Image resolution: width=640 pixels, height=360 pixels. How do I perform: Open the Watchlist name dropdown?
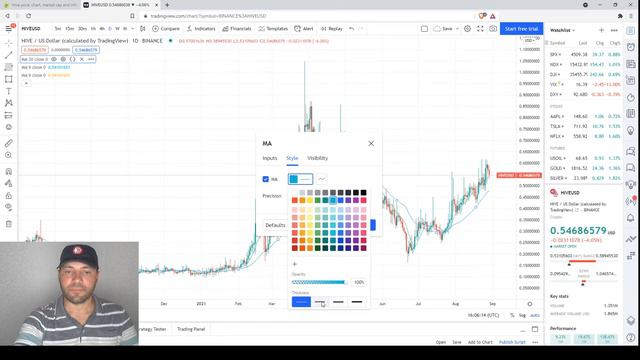562,30
